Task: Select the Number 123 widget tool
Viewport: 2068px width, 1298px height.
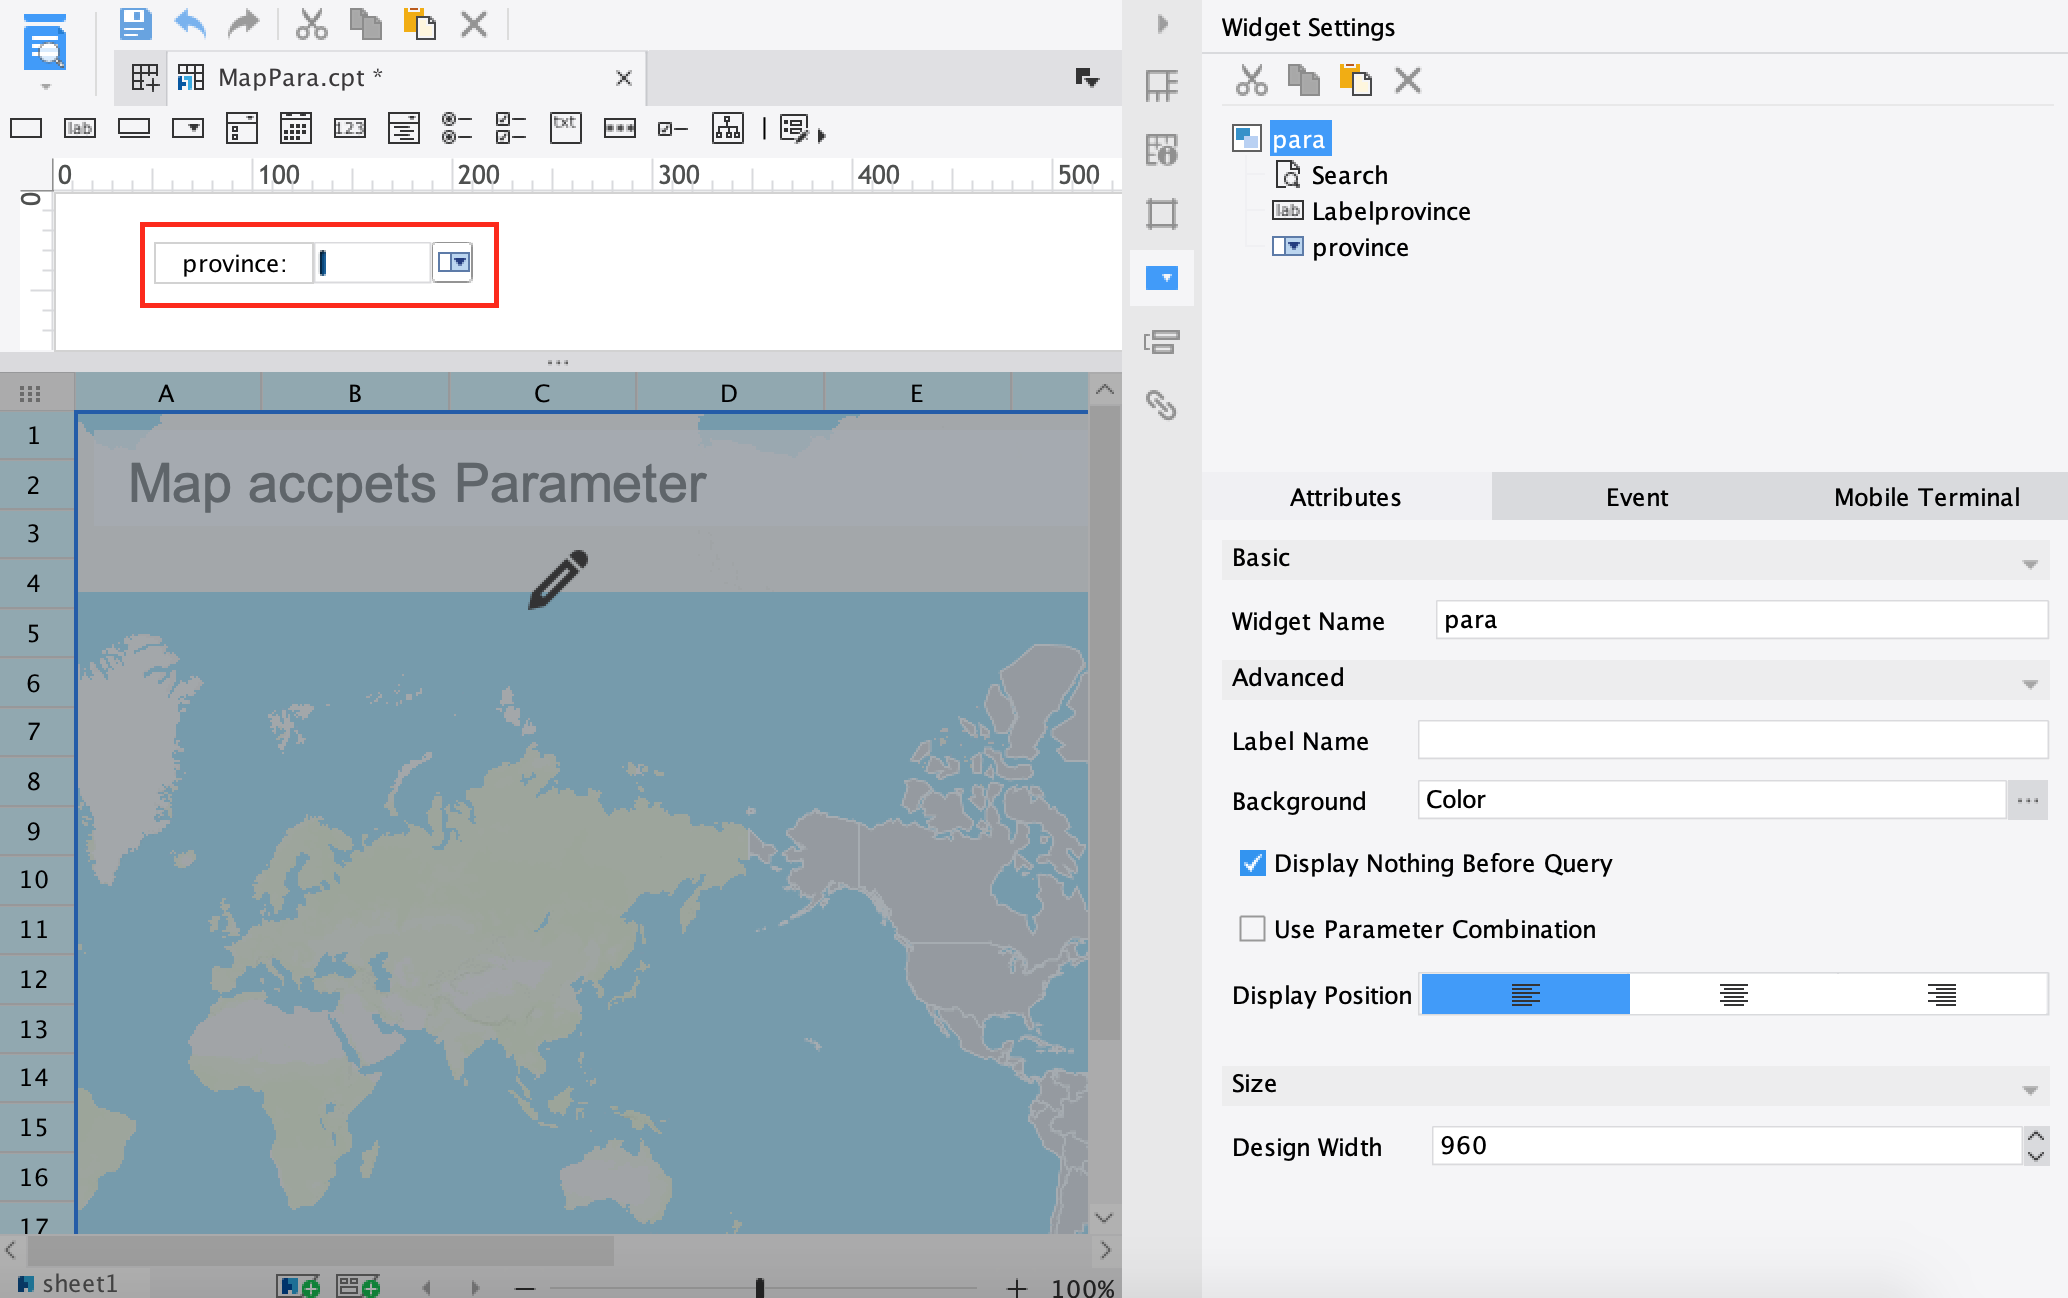Action: [349, 128]
